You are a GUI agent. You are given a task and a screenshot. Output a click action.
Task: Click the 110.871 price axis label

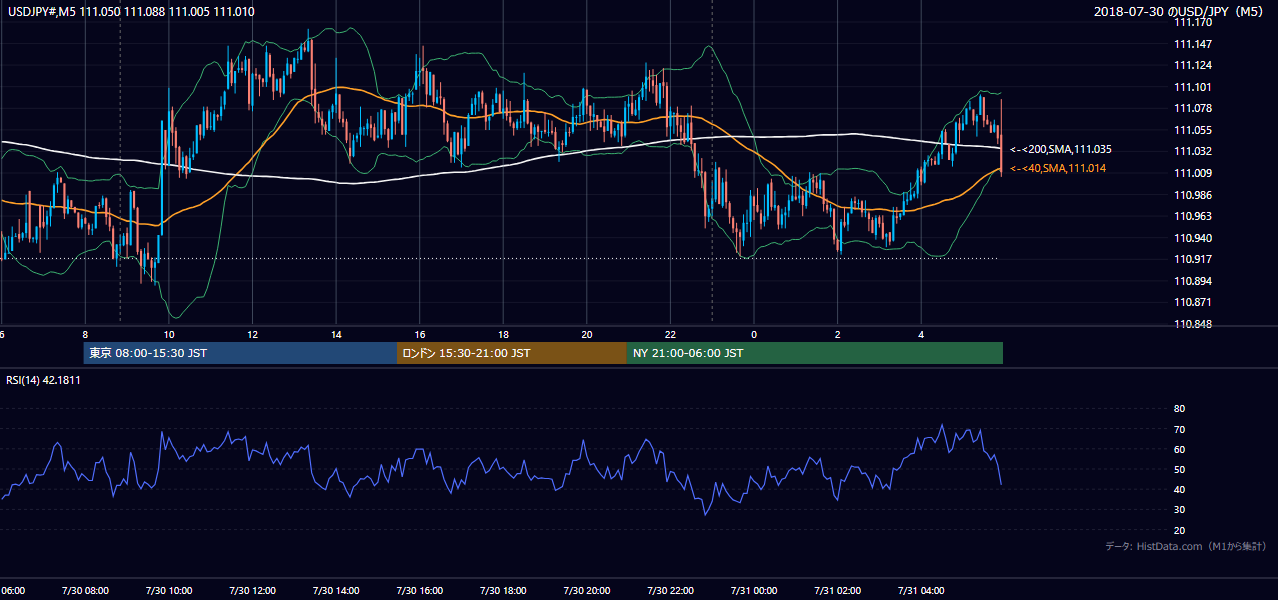(x=1193, y=302)
